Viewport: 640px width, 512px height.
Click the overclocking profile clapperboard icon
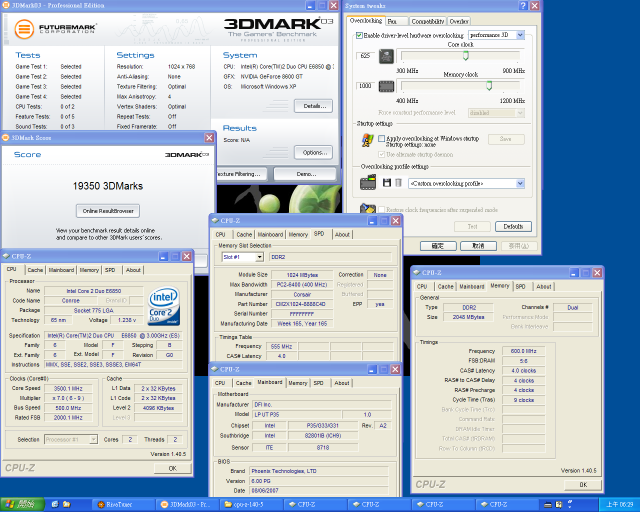(x=368, y=182)
